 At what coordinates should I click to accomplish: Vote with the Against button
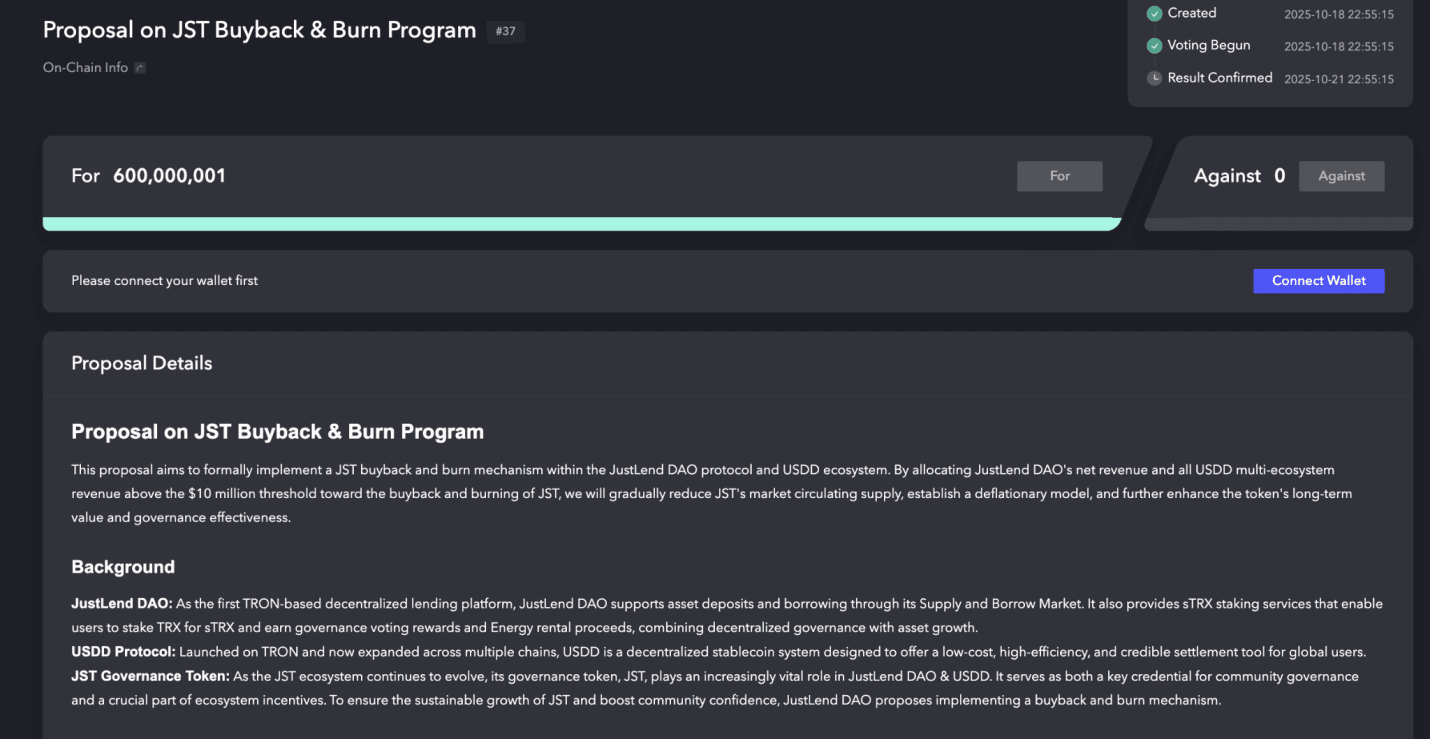pos(1342,176)
